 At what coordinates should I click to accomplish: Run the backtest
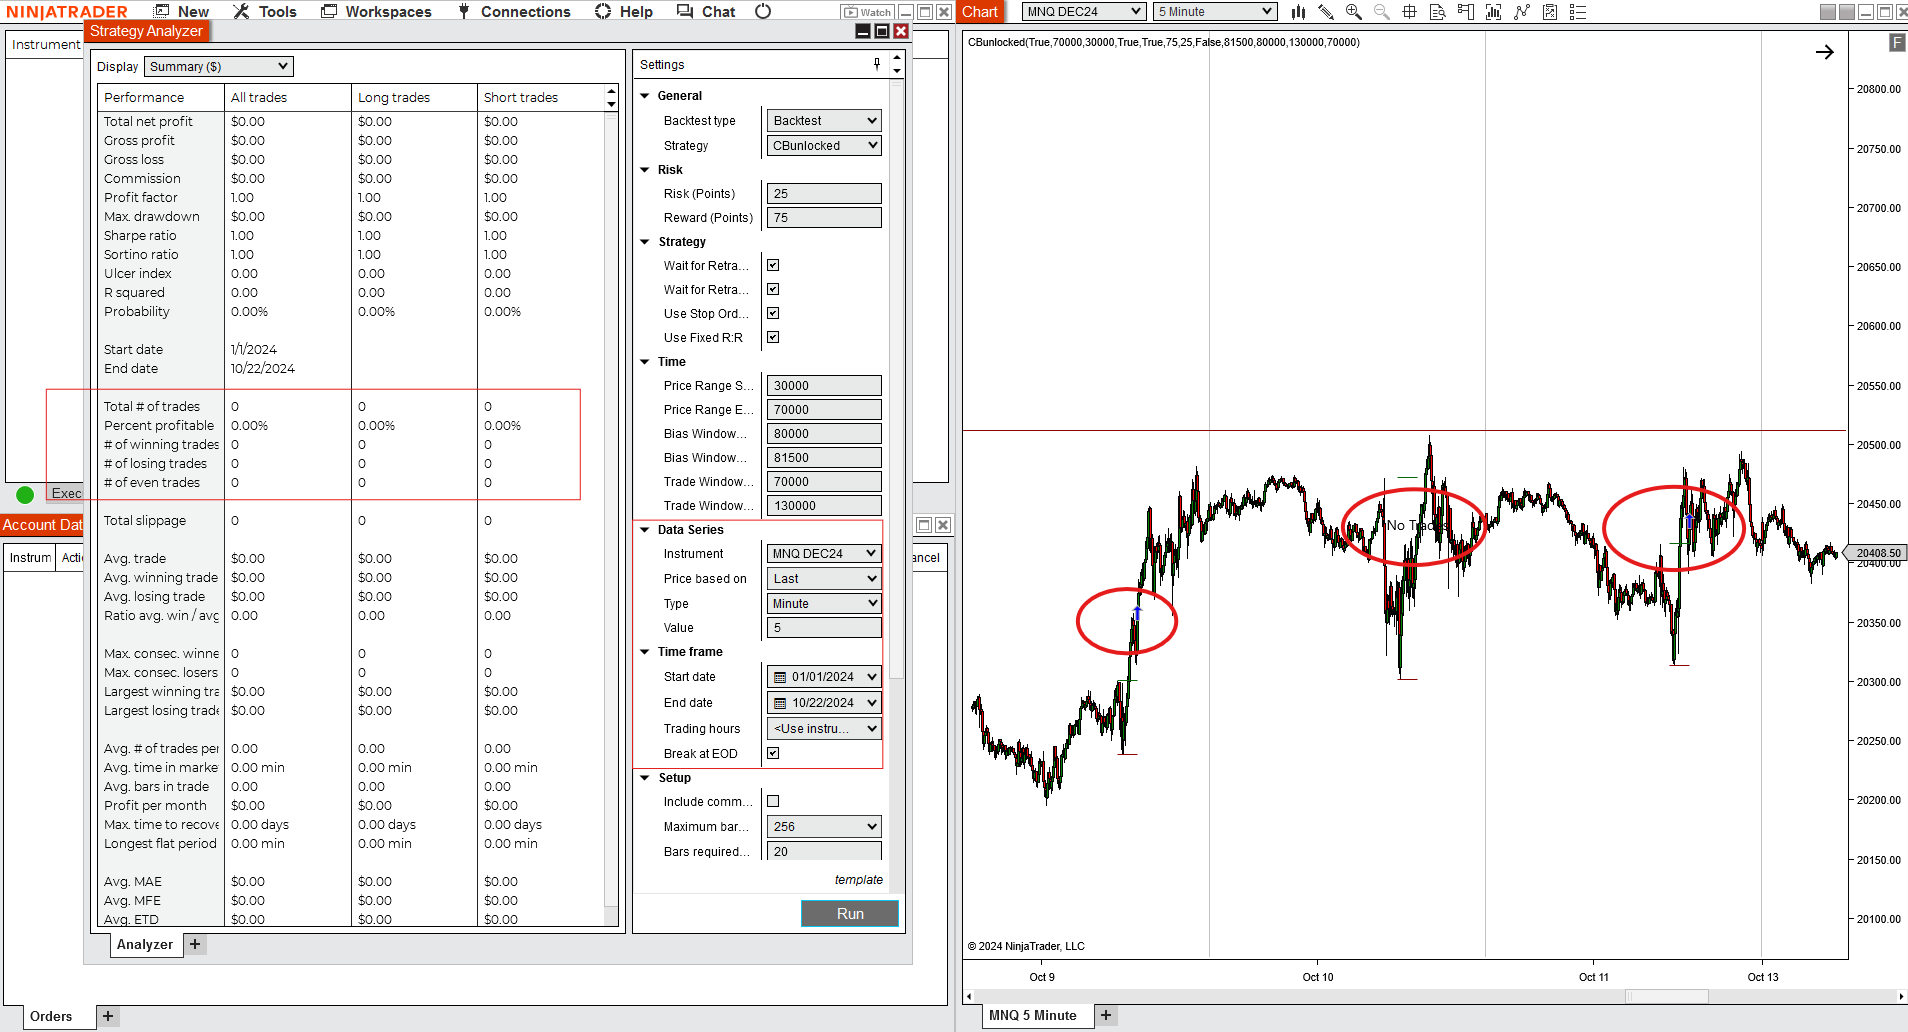coord(850,913)
